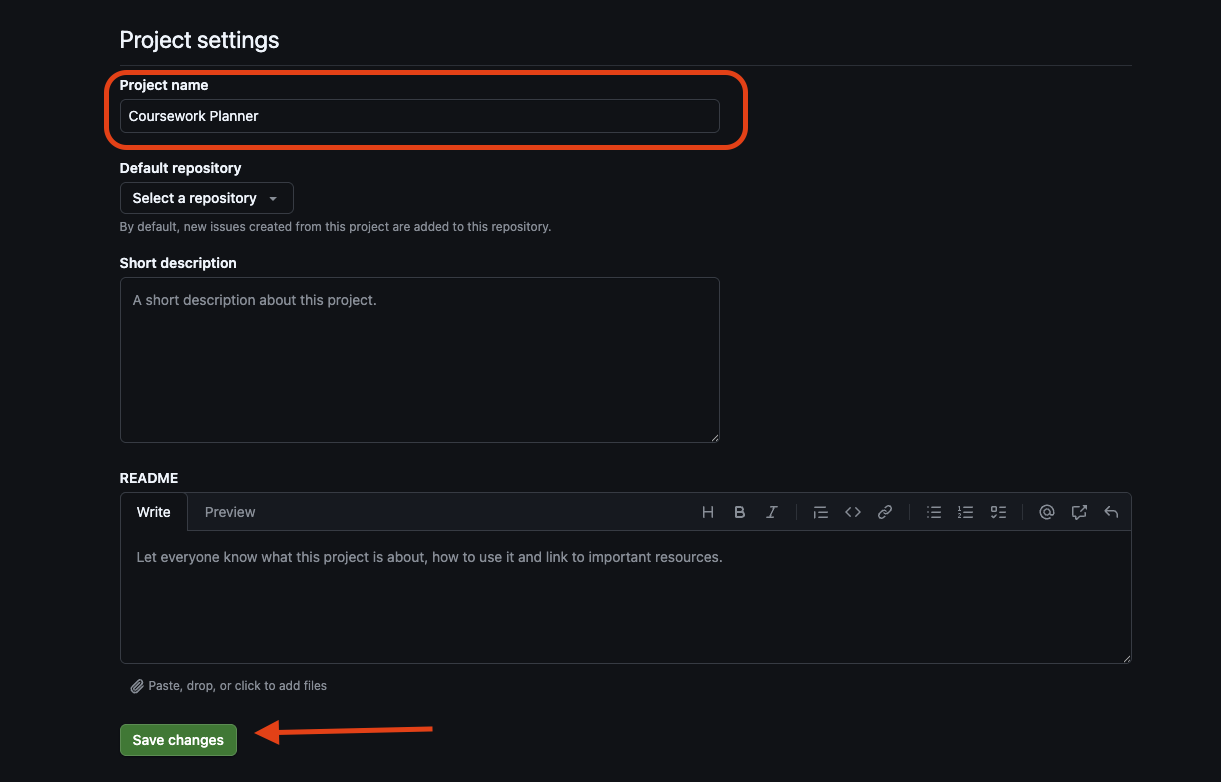Add a link via README toolbar
1221x782 pixels.
[885, 512]
